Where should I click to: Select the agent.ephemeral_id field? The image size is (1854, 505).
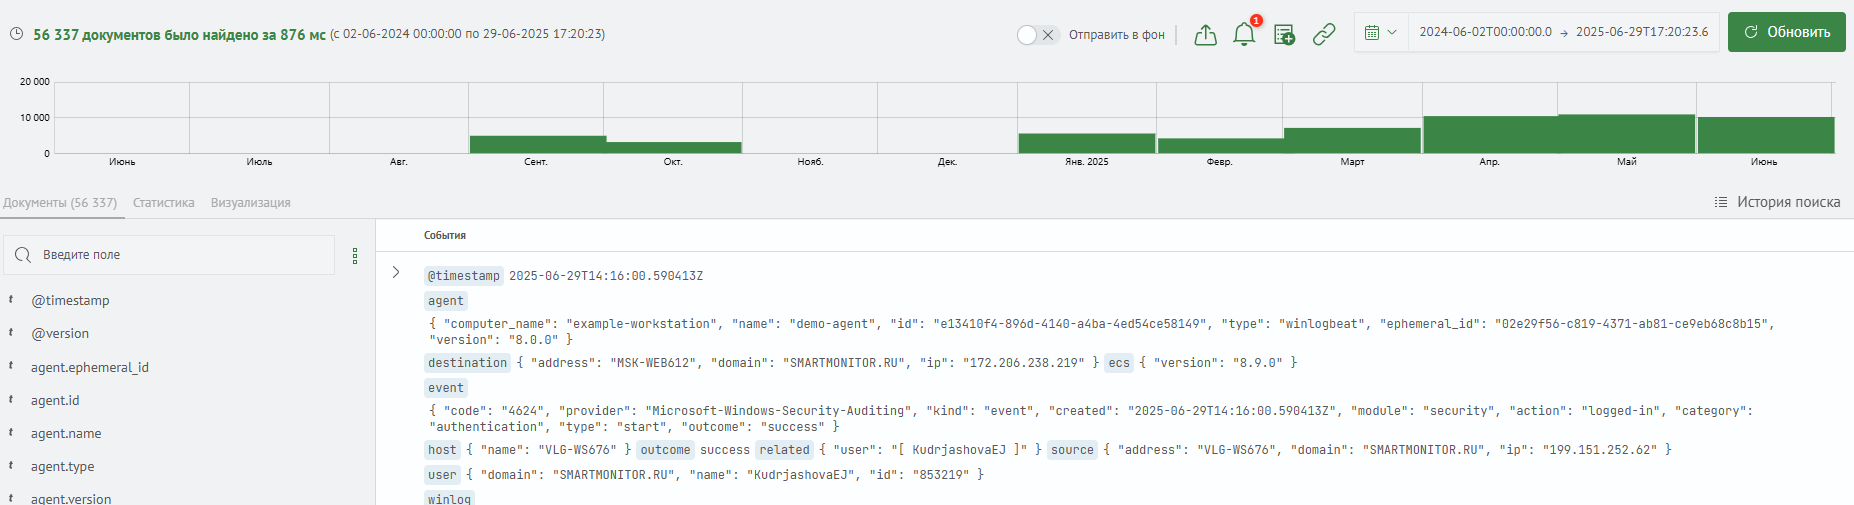[x=90, y=367]
